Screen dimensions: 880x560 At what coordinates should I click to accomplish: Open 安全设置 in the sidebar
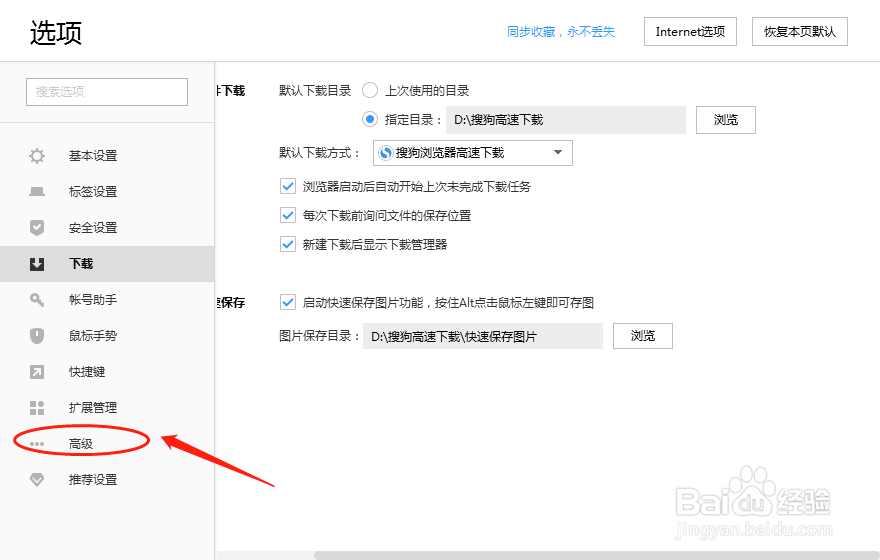pos(93,227)
